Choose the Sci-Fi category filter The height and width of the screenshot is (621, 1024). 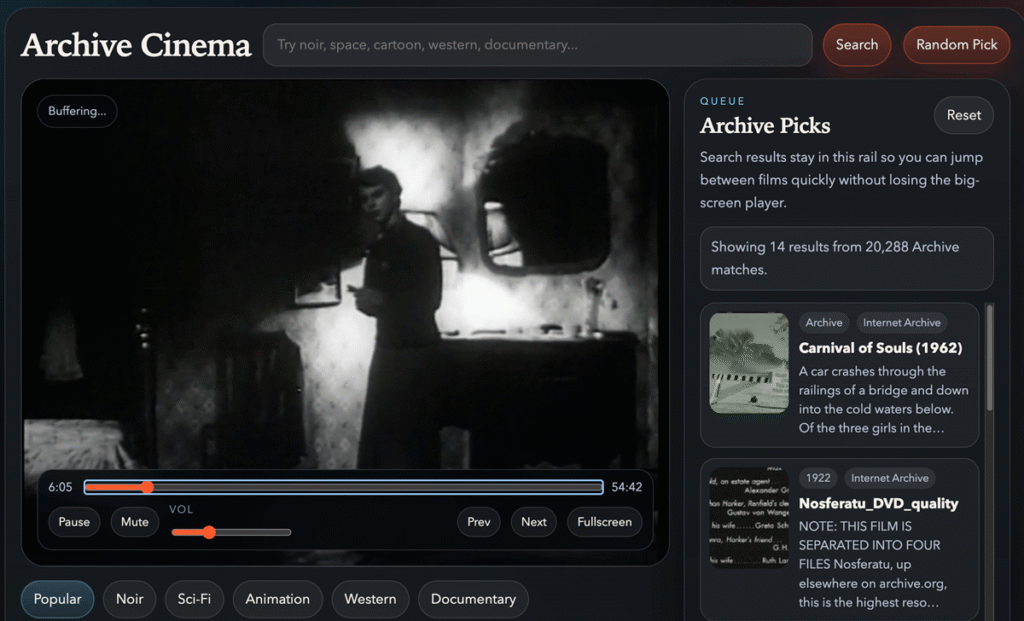pos(194,599)
